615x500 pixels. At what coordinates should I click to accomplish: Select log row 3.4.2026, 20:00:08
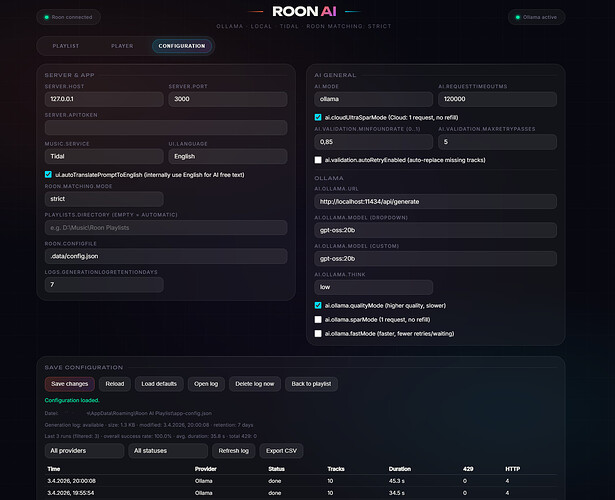(x=301, y=481)
